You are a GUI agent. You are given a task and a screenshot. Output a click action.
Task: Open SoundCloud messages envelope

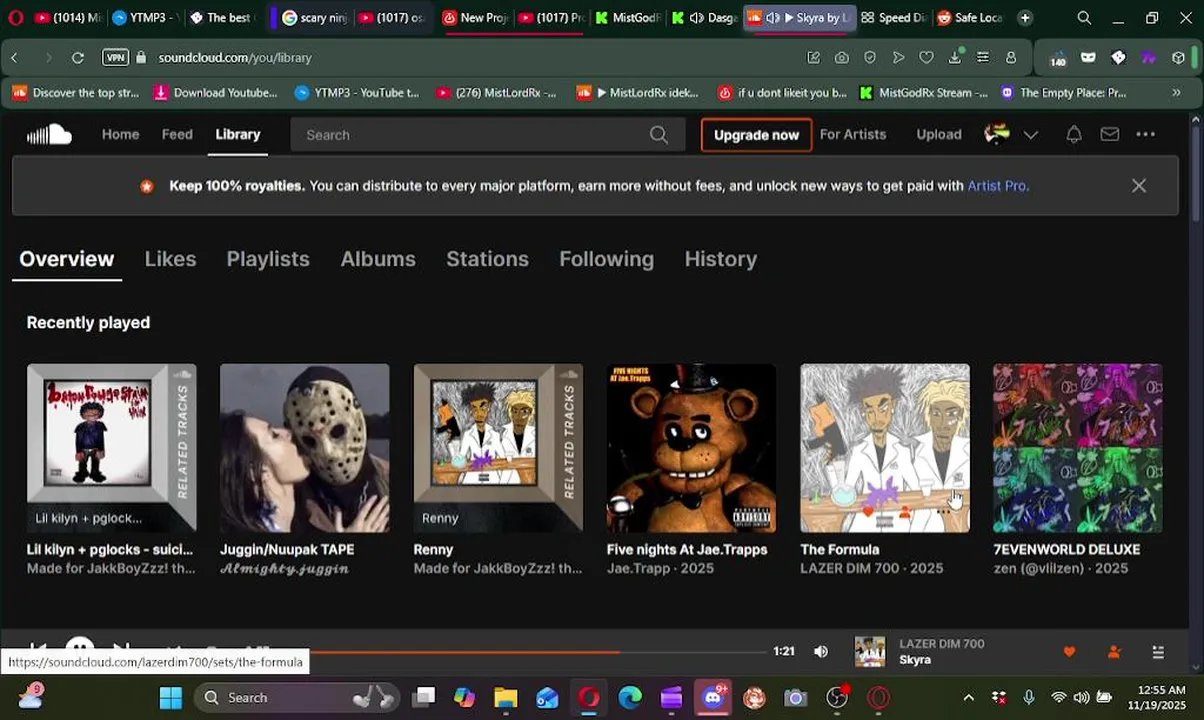pyautogui.click(x=1110, y=134)
